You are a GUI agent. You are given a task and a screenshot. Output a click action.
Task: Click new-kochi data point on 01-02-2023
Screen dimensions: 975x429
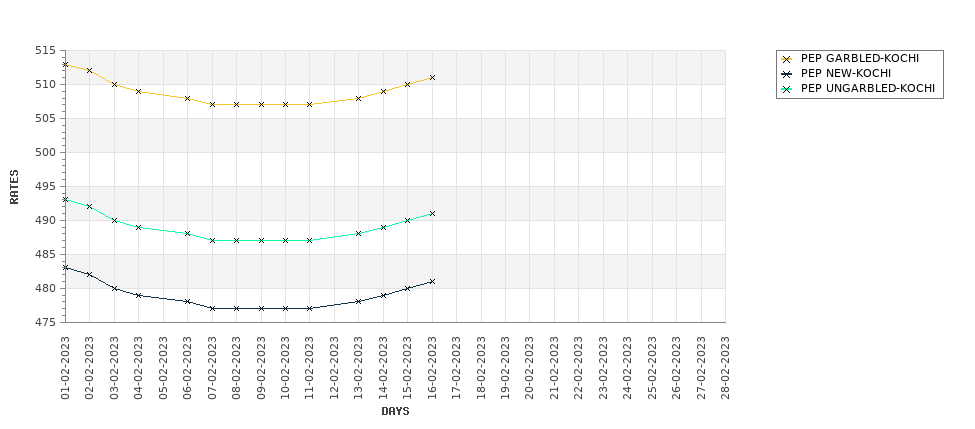click(65, 267)
